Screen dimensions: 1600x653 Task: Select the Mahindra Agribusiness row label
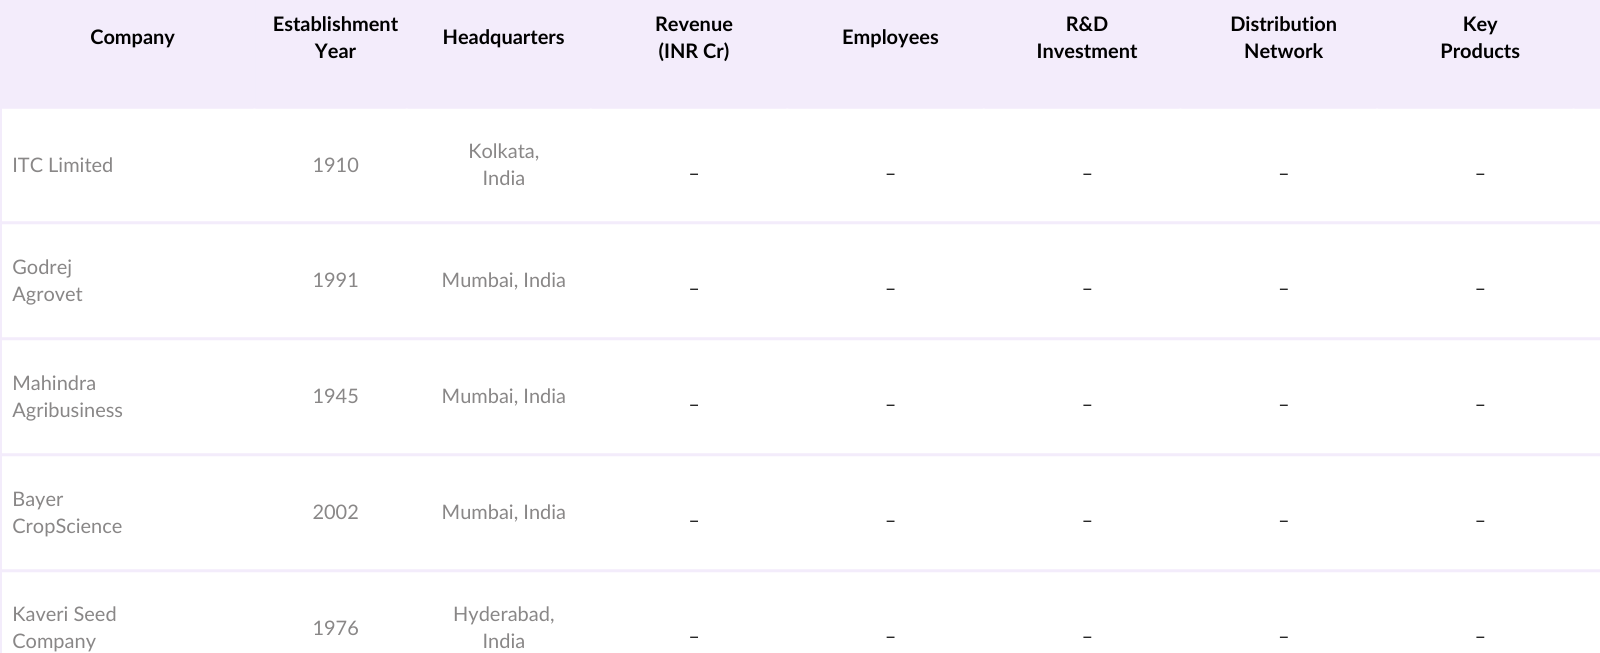click(67, 396)
